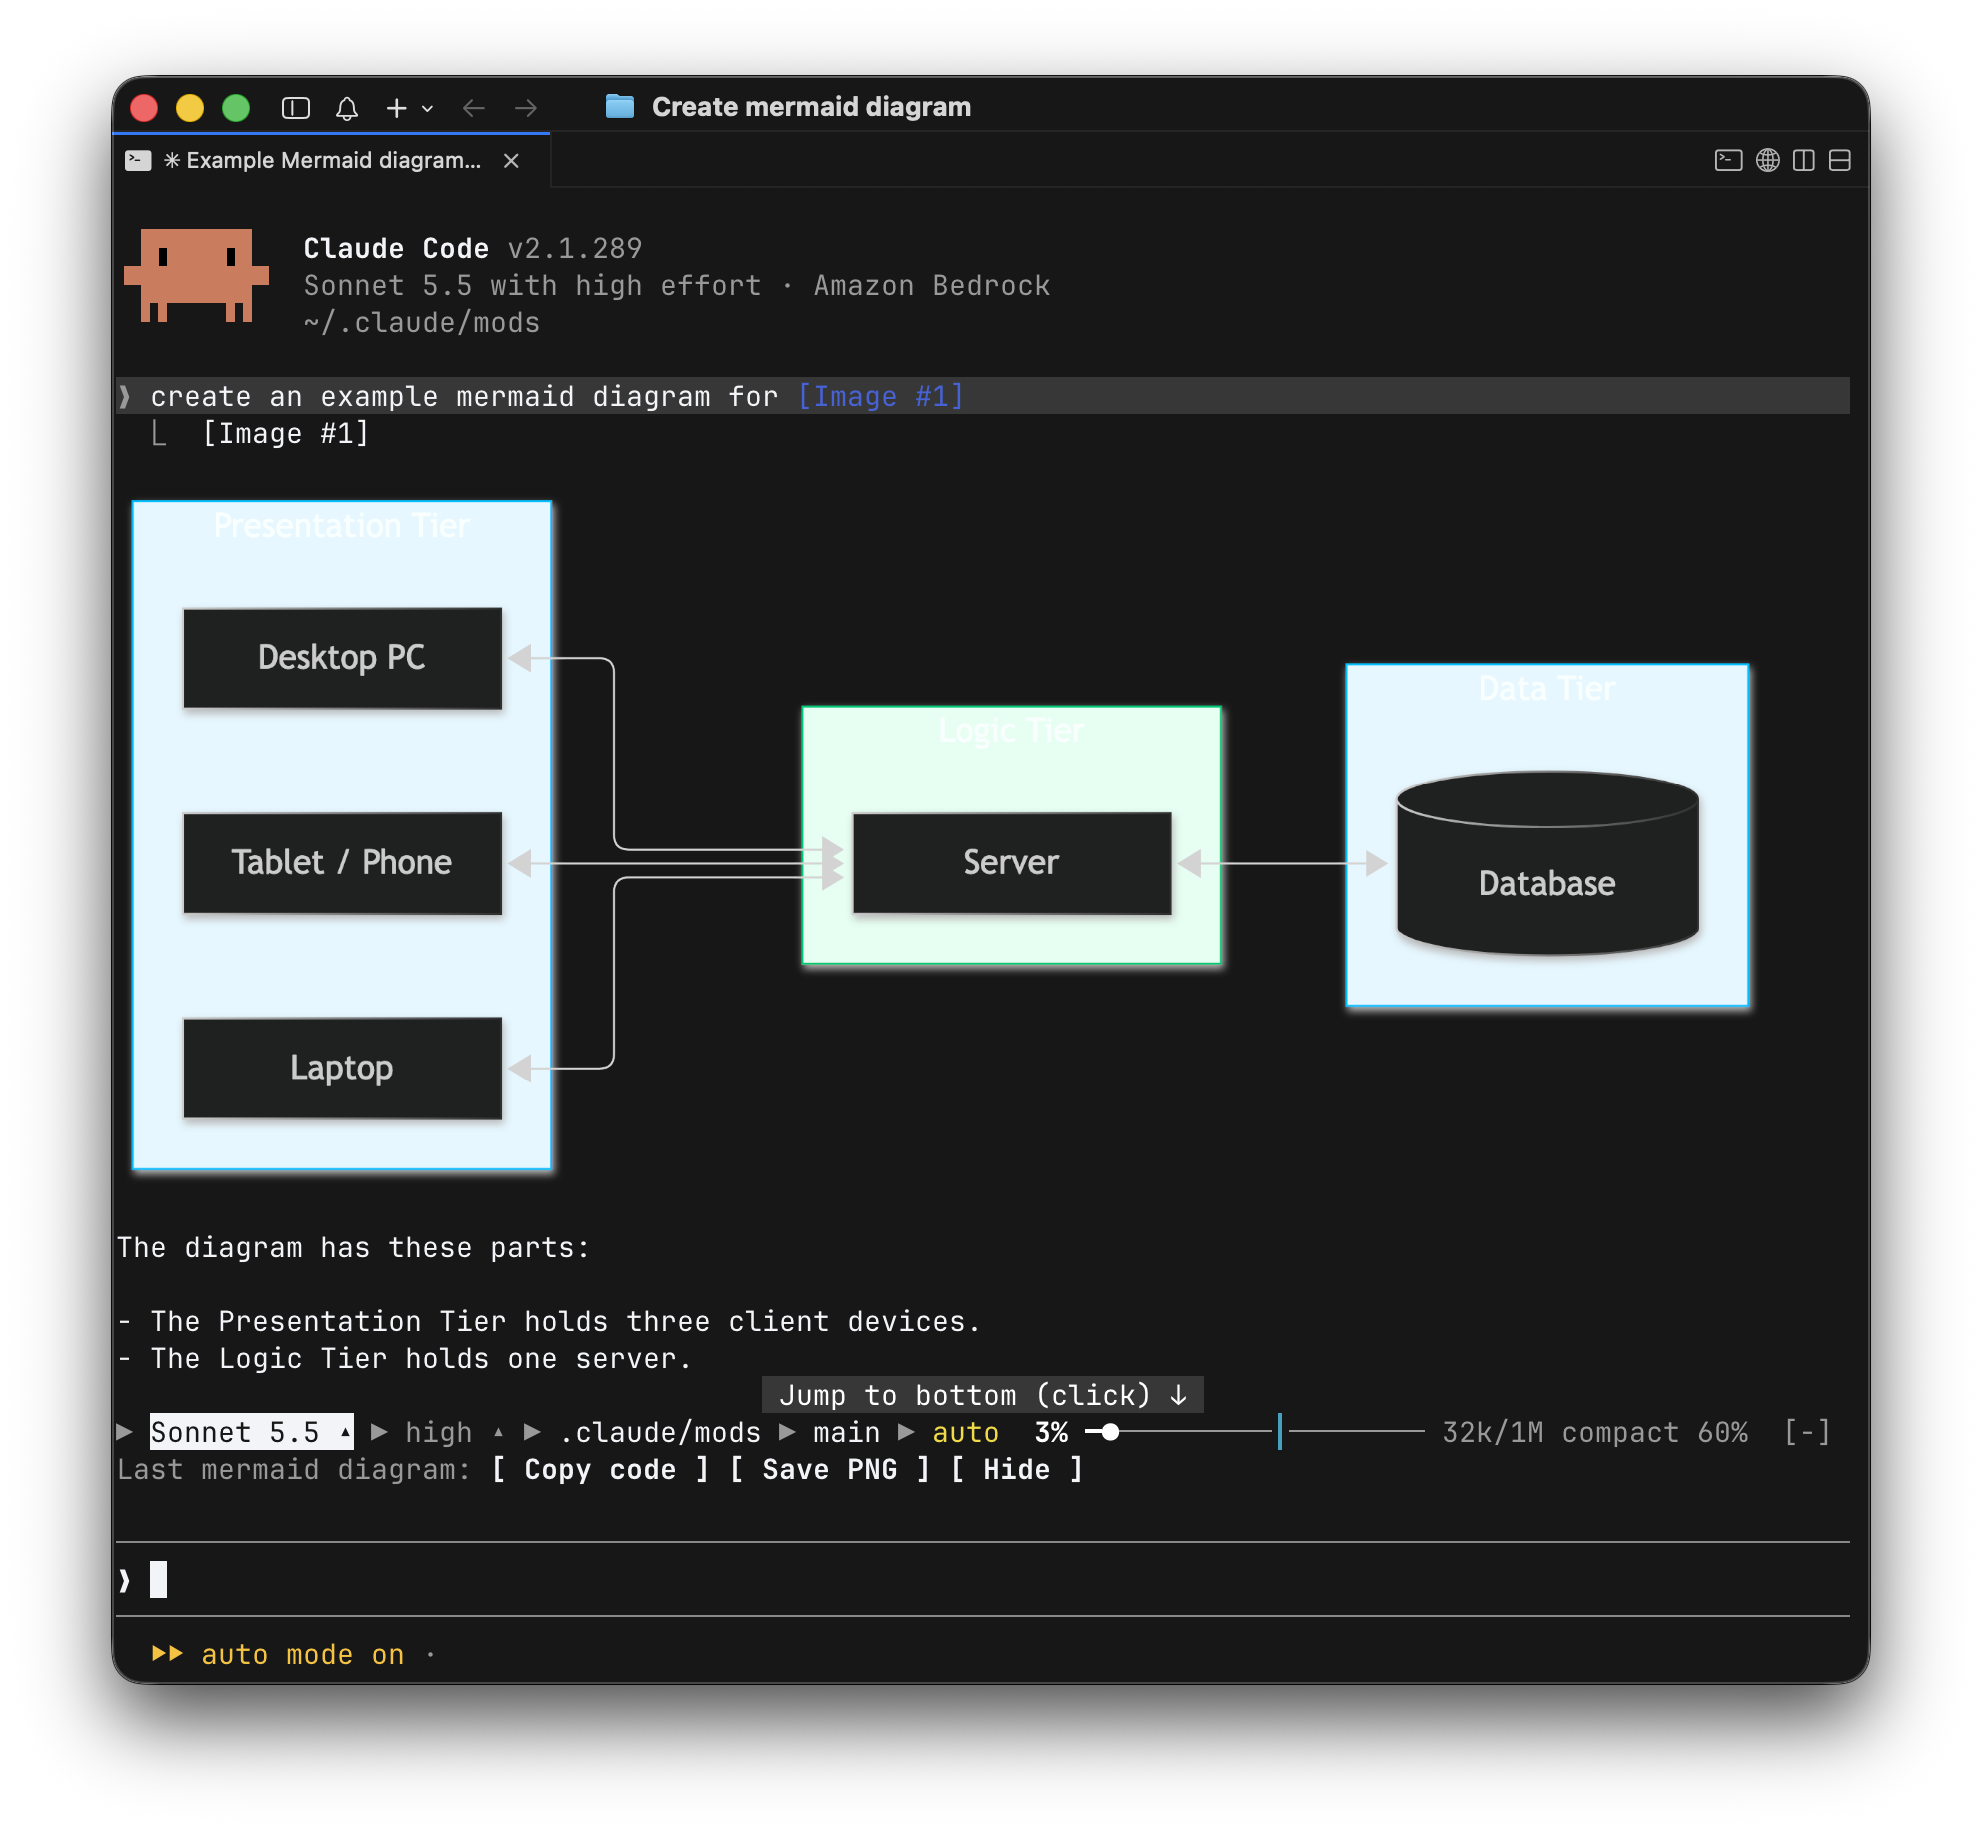1982x1832 pixels.
Task: Toggle the sidebar panel icon
Action: coord(296,108)
